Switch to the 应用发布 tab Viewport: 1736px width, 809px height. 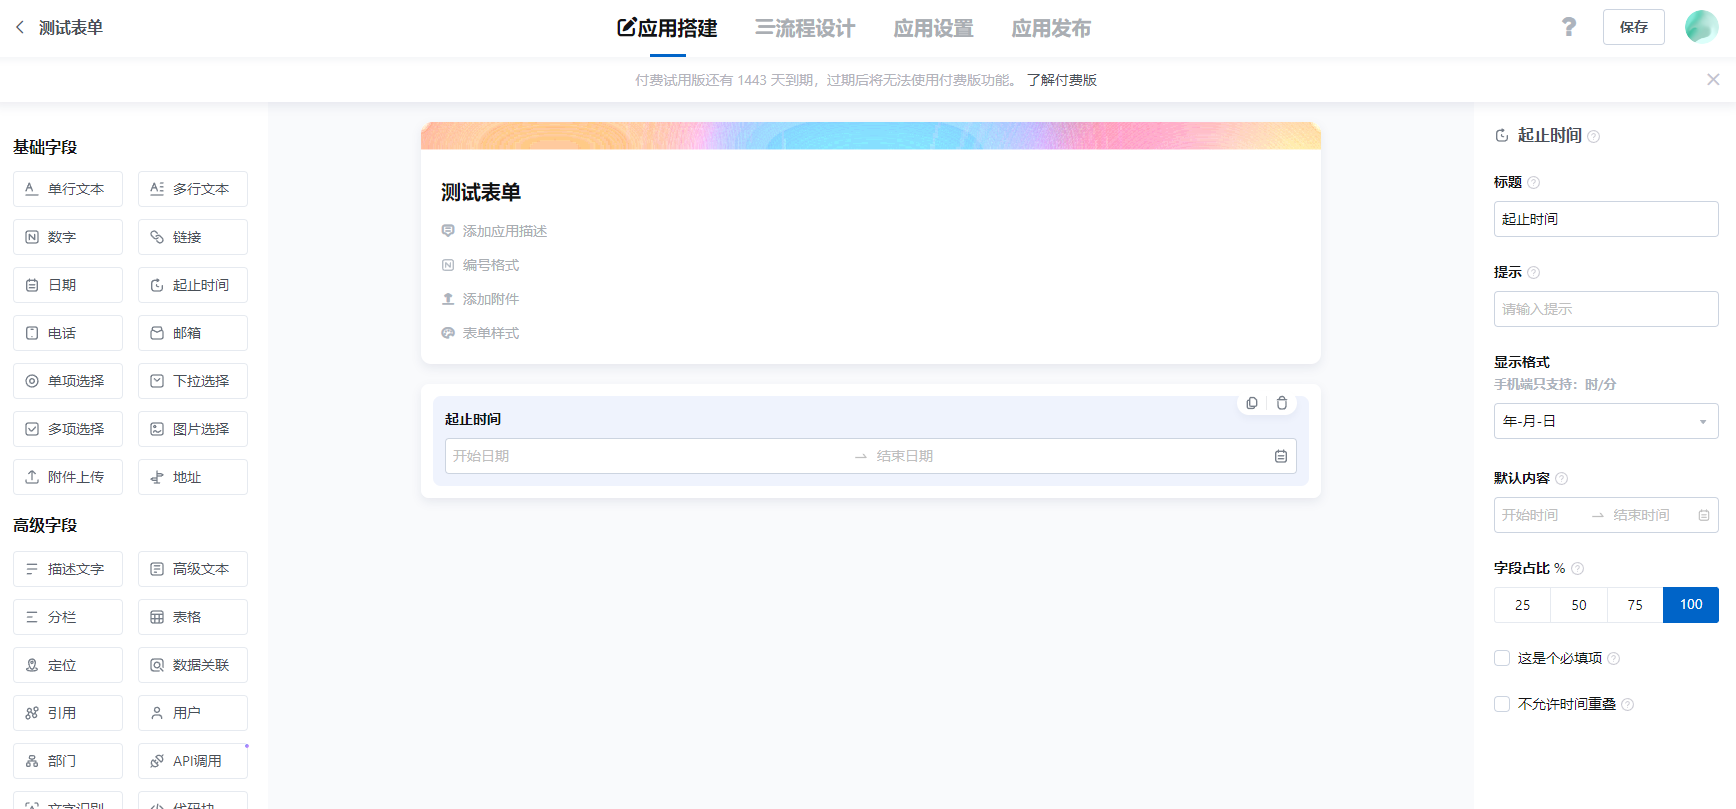[1050, 28]
